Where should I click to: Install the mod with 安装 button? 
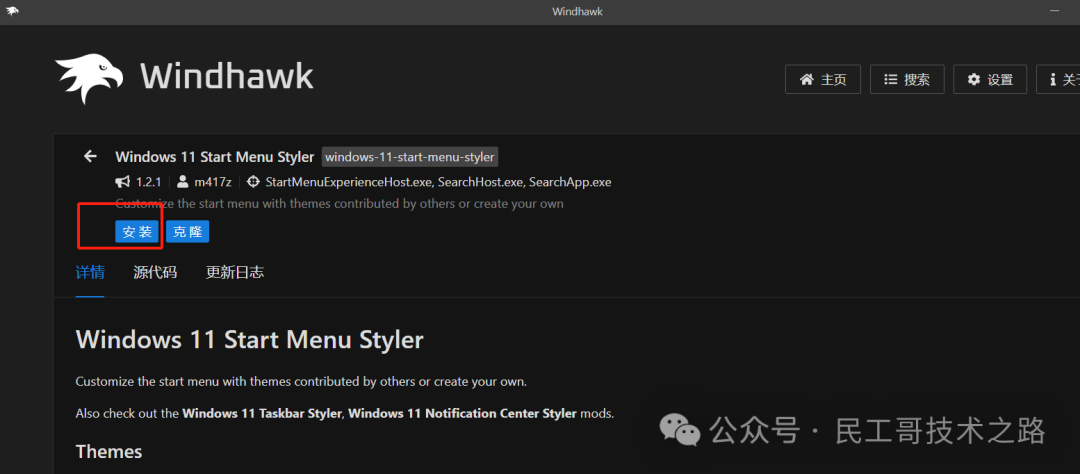point(137,232)
